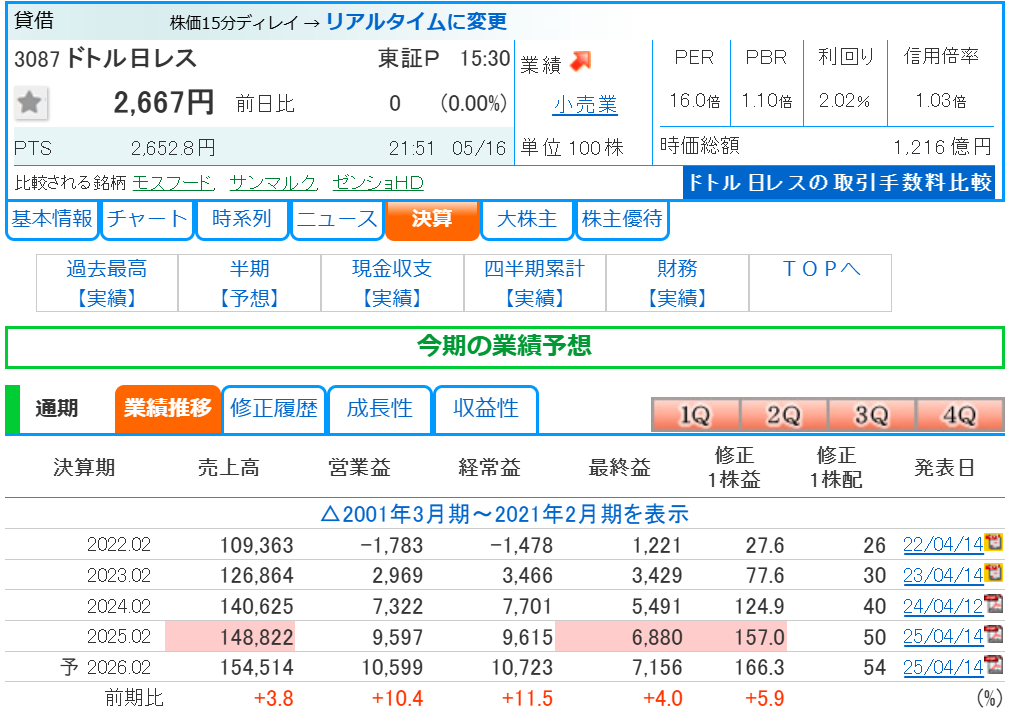Image resolution: width=1011 pixels, height=712 pixels.
Task: Click the 最終益 column header
Action: pyautogui.click(x=620, y=468)
